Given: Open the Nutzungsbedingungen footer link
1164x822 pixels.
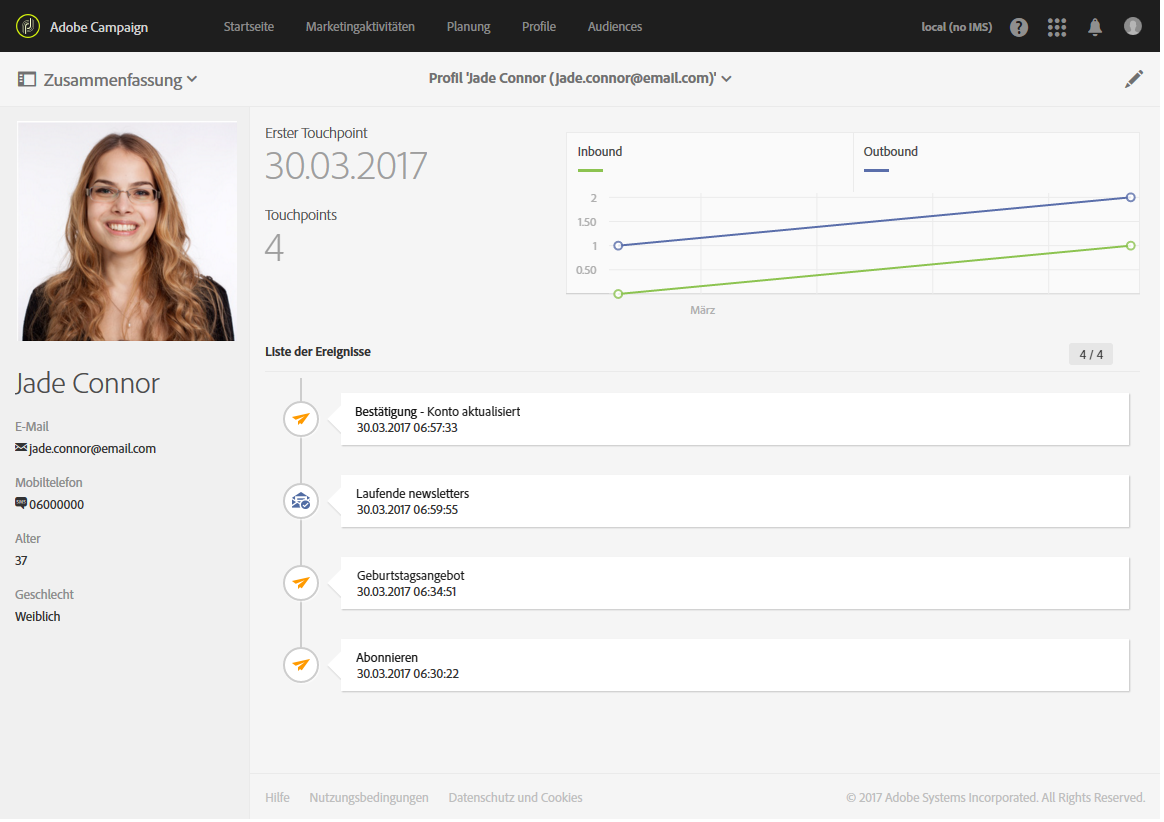Looking at the screenshot, I should point(369,797).
